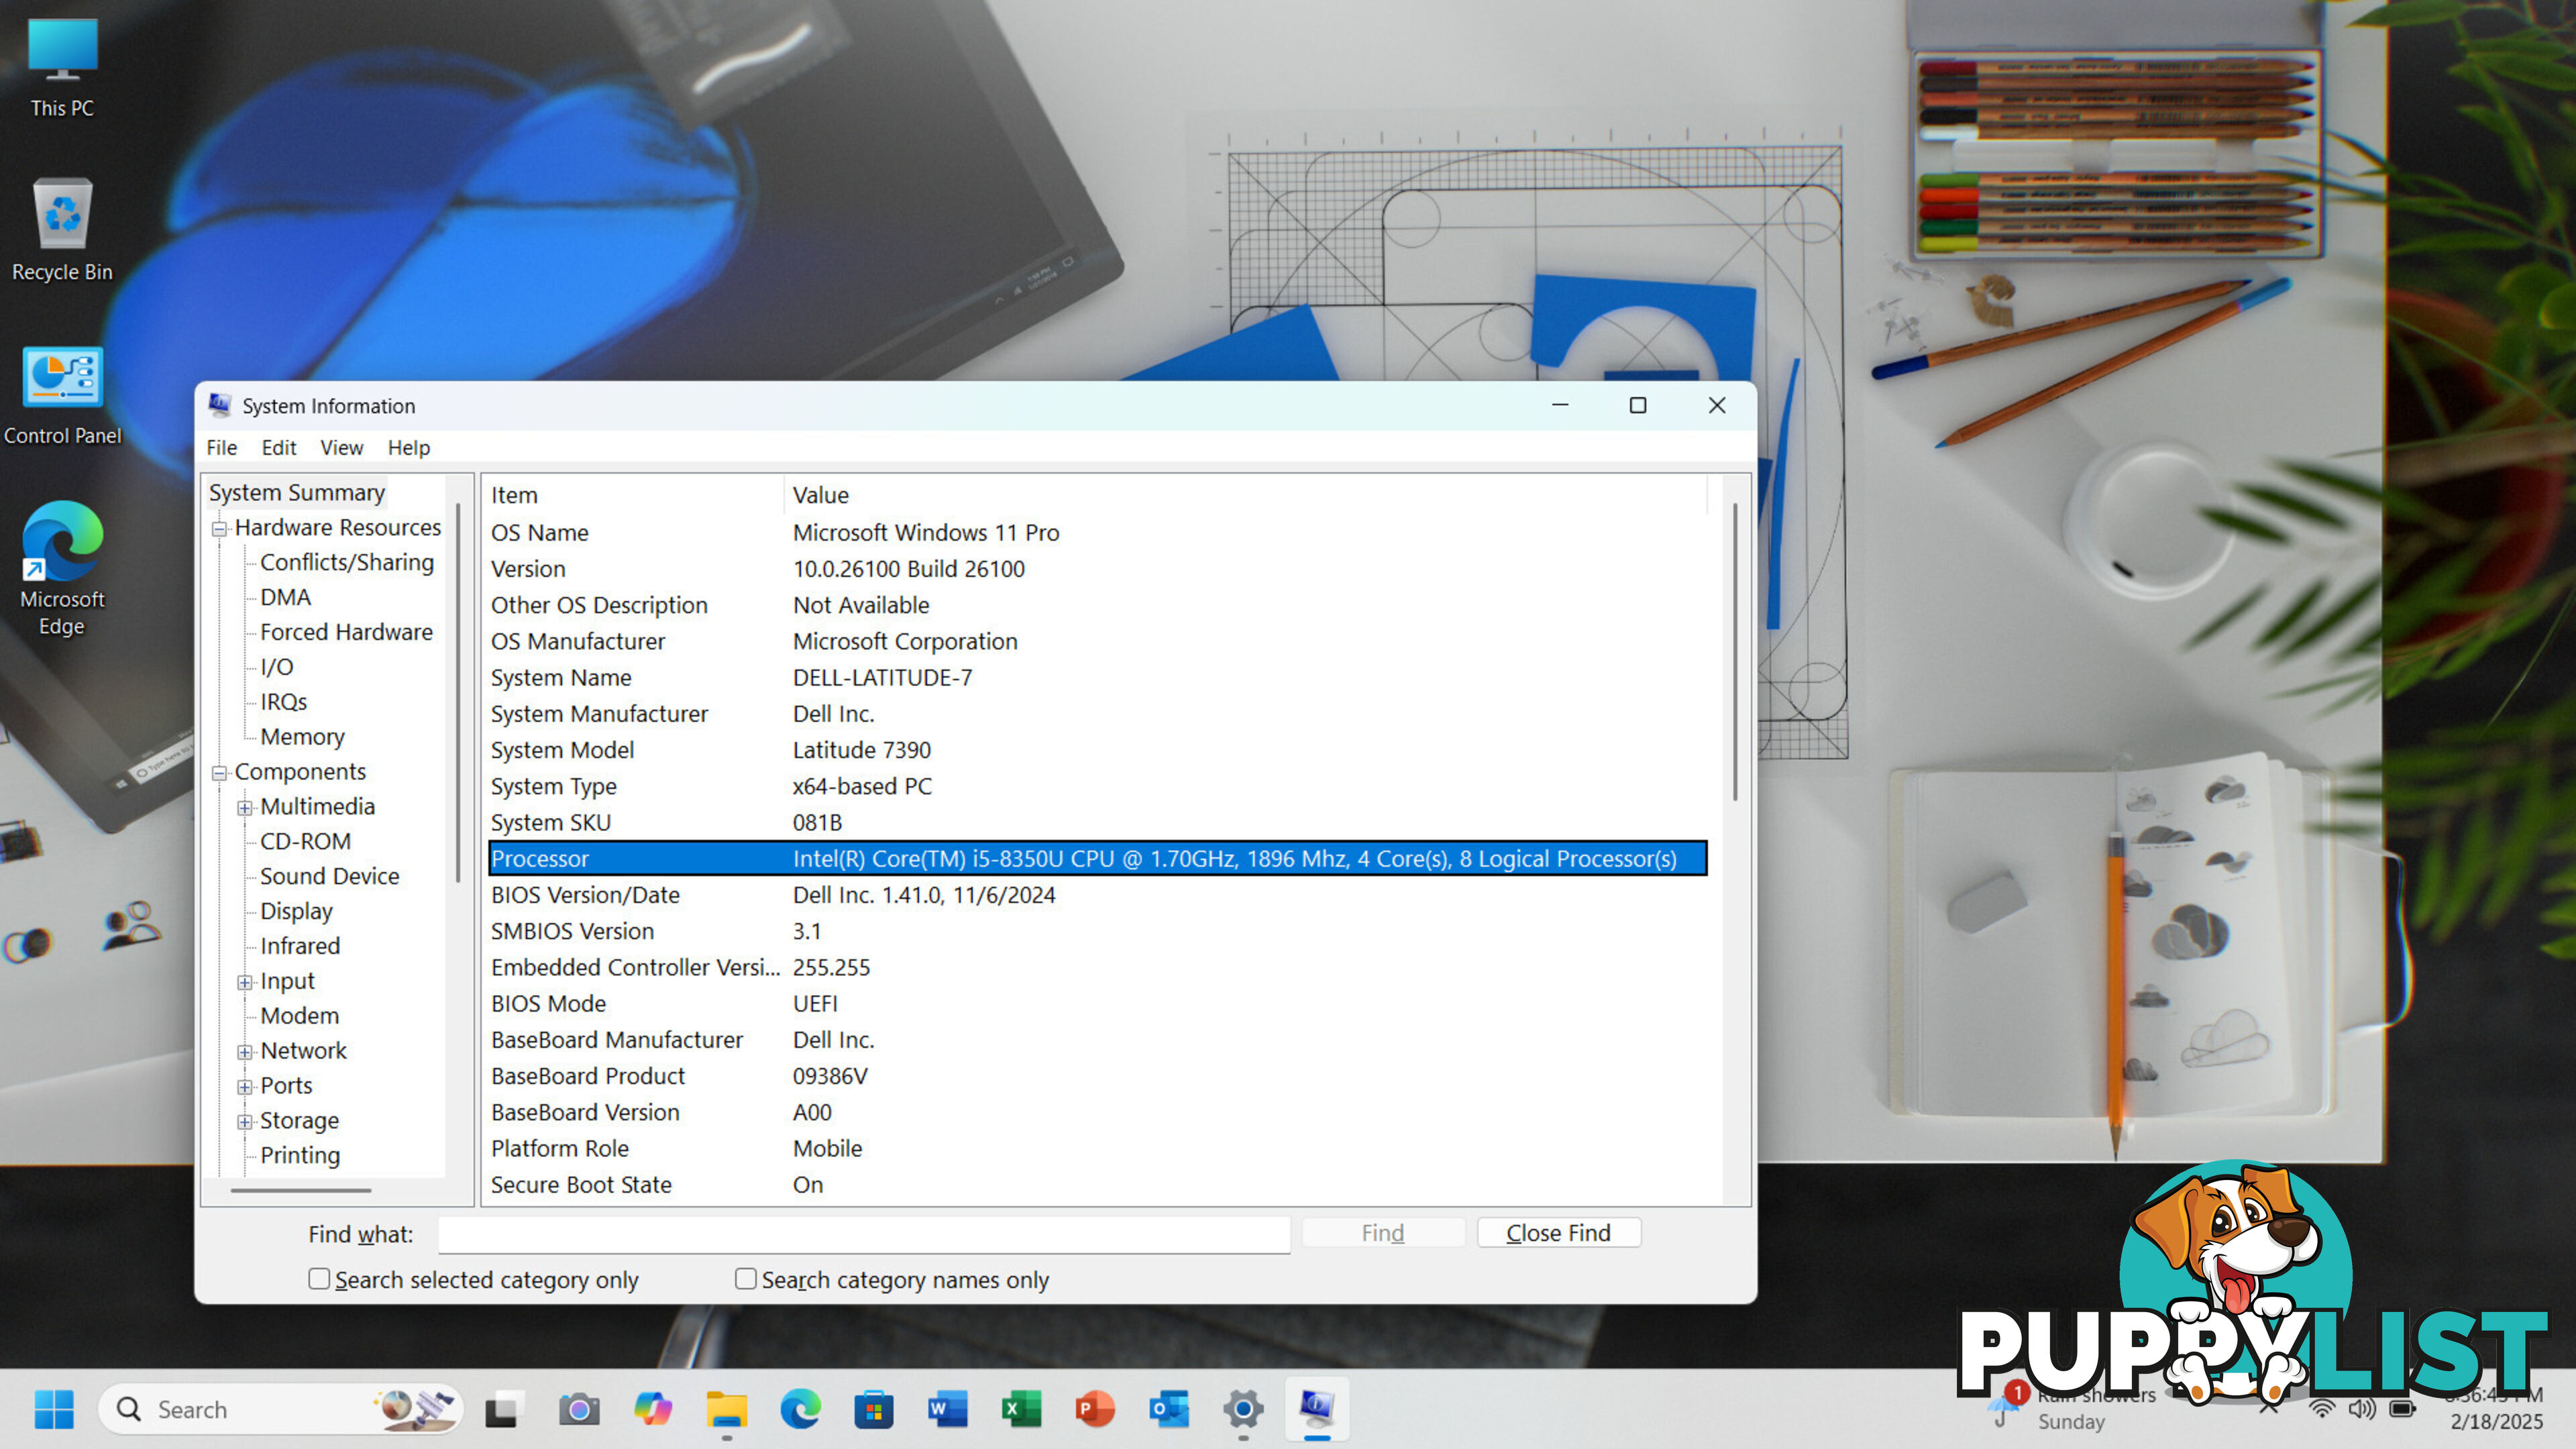Open Copilot from the taskbar
Image resolution: width=2576 pixels, height=1449 pixels.
653,1409
